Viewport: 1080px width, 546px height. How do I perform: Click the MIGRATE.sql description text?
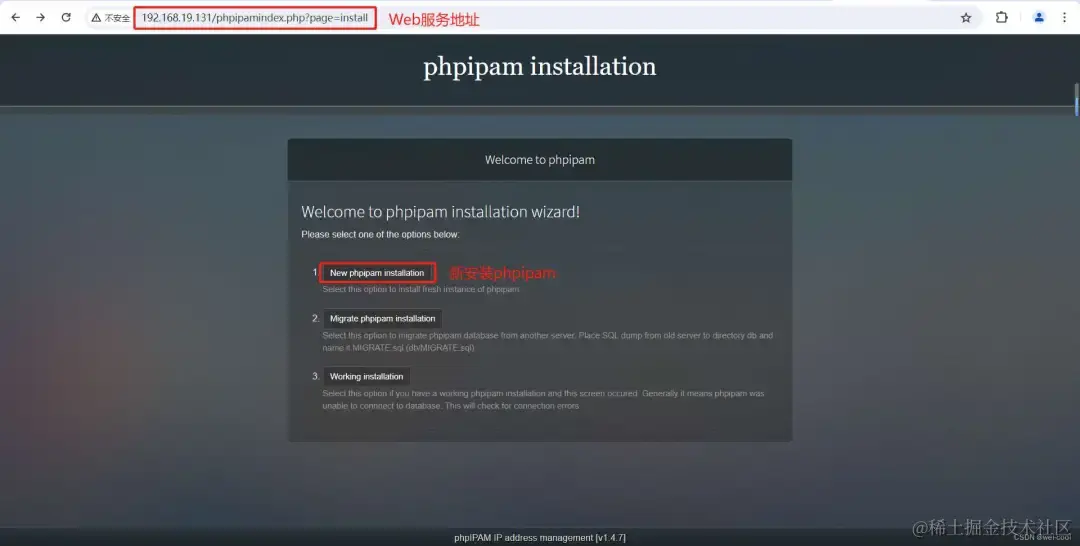548,342
